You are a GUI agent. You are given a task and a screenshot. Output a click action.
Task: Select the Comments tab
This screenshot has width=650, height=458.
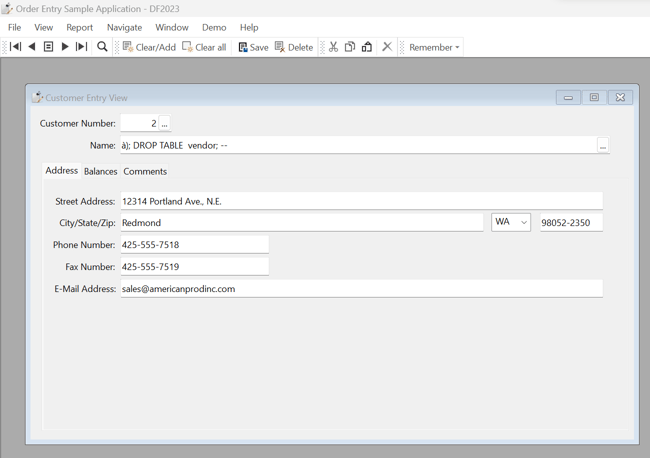pyautogui.click(x=145, y=172)
